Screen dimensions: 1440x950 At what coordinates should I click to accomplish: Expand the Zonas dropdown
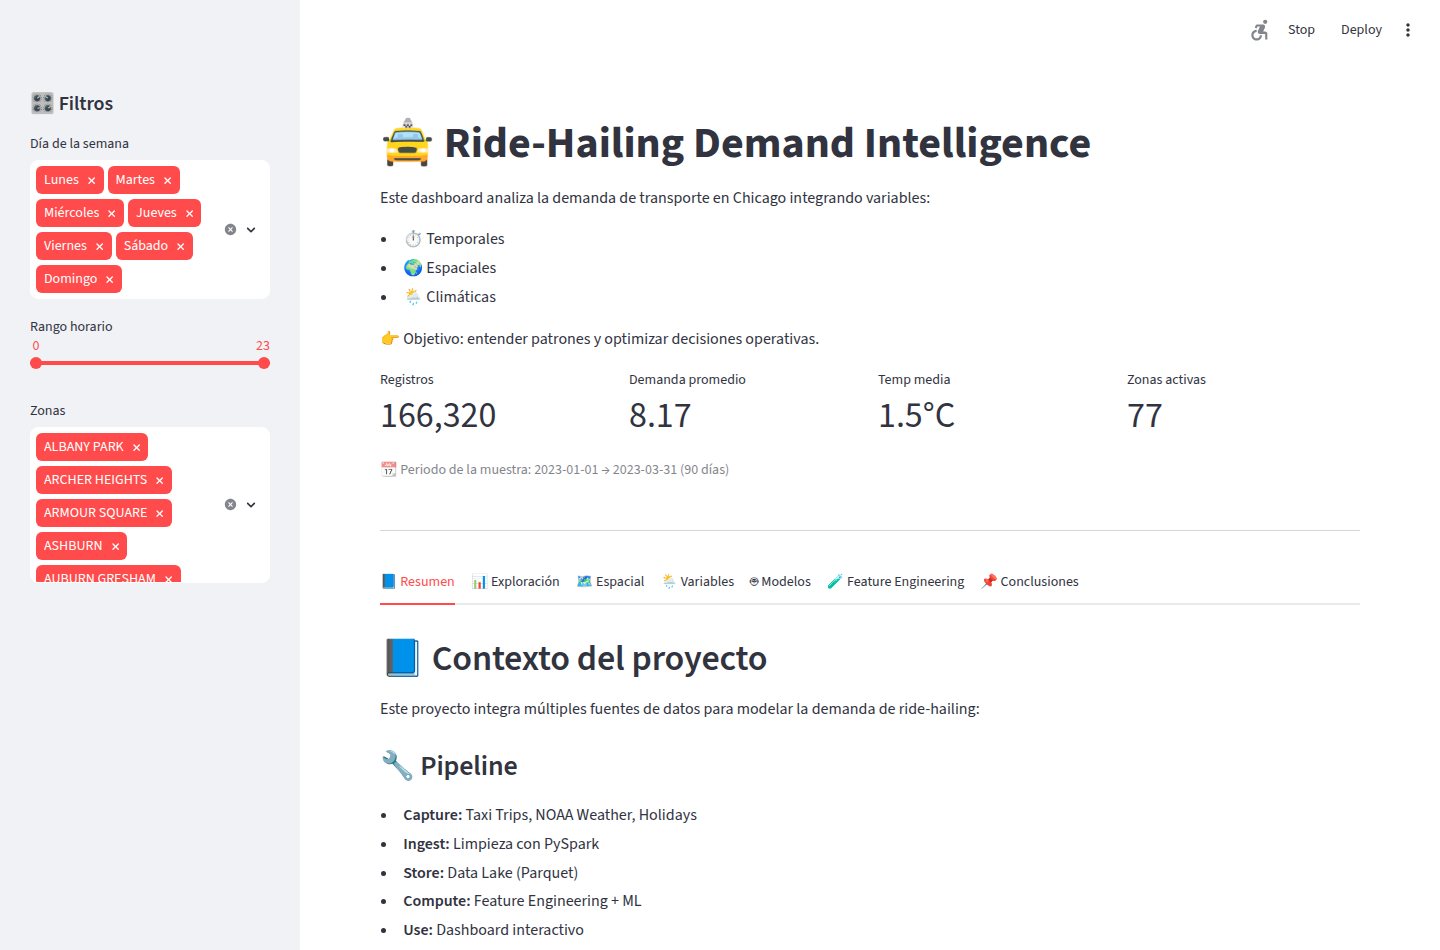click(251, 505)
